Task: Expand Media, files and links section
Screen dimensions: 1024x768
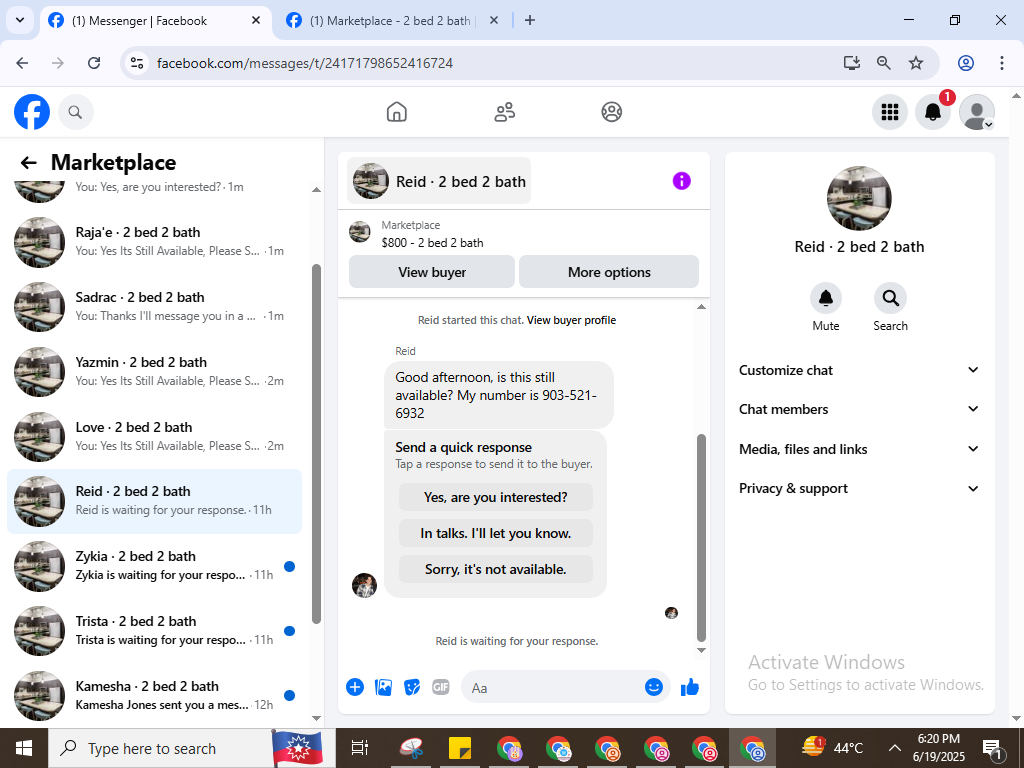Action: [859, 449]
